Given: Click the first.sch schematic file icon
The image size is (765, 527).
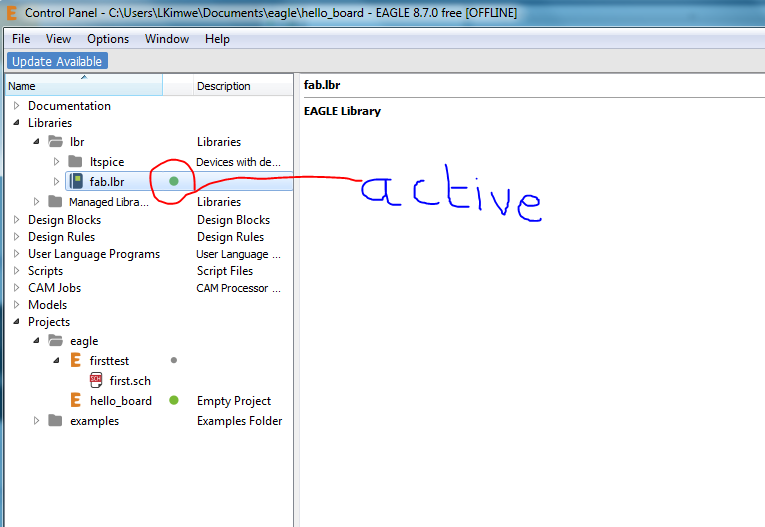Looking at the screenshot, I should 96,380.
